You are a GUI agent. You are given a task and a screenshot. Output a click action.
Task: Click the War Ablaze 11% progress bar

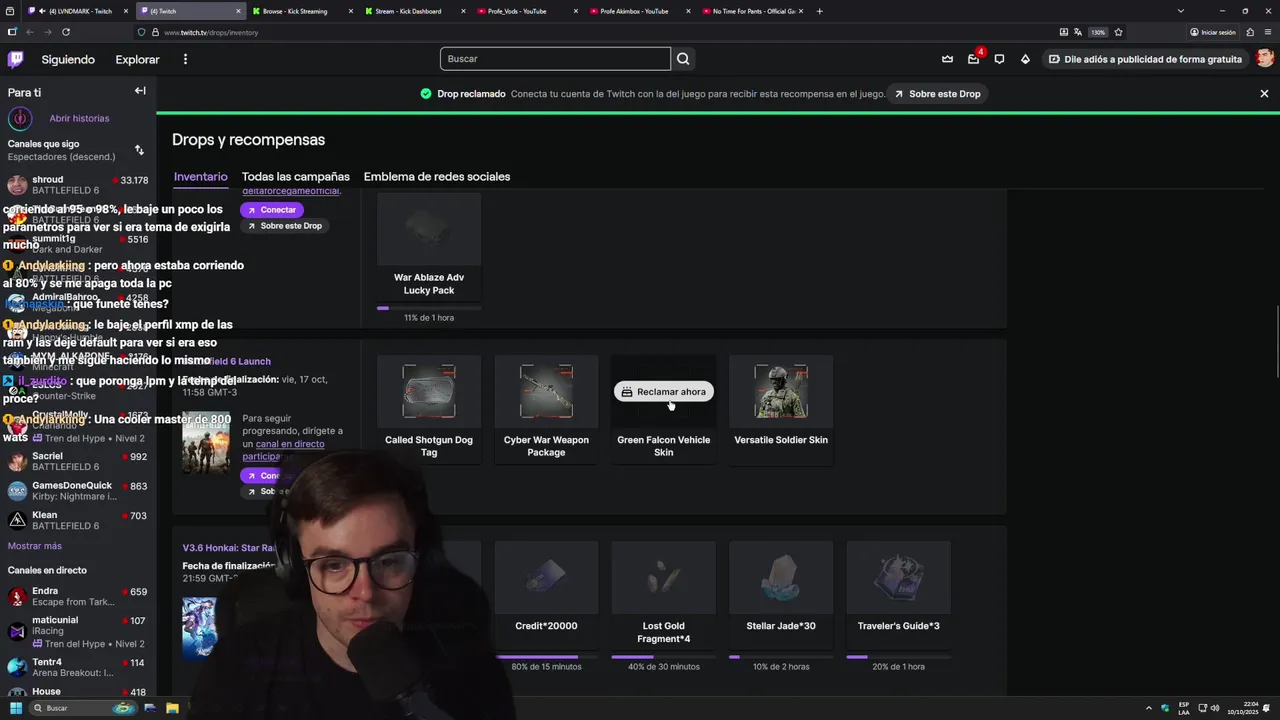pyautogui.click(x=429, y=308)
